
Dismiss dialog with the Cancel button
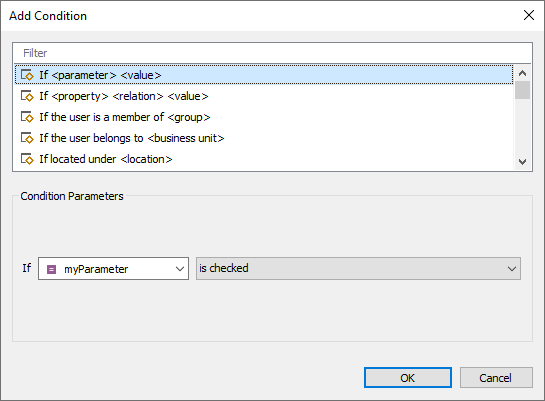coord(496,378)
